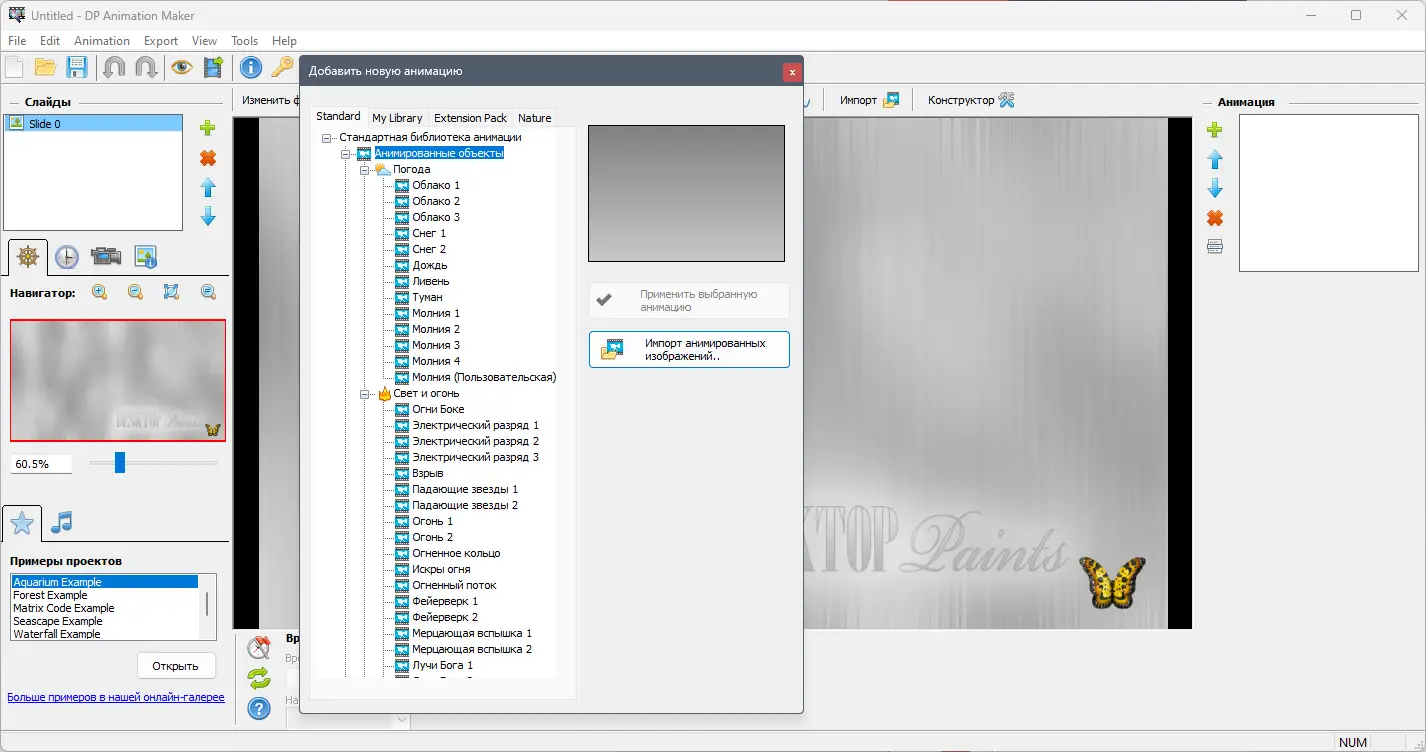Viewport: 1426px width, 752px height.
Task: Click the Открыть button
Action: tap(176, 666)
